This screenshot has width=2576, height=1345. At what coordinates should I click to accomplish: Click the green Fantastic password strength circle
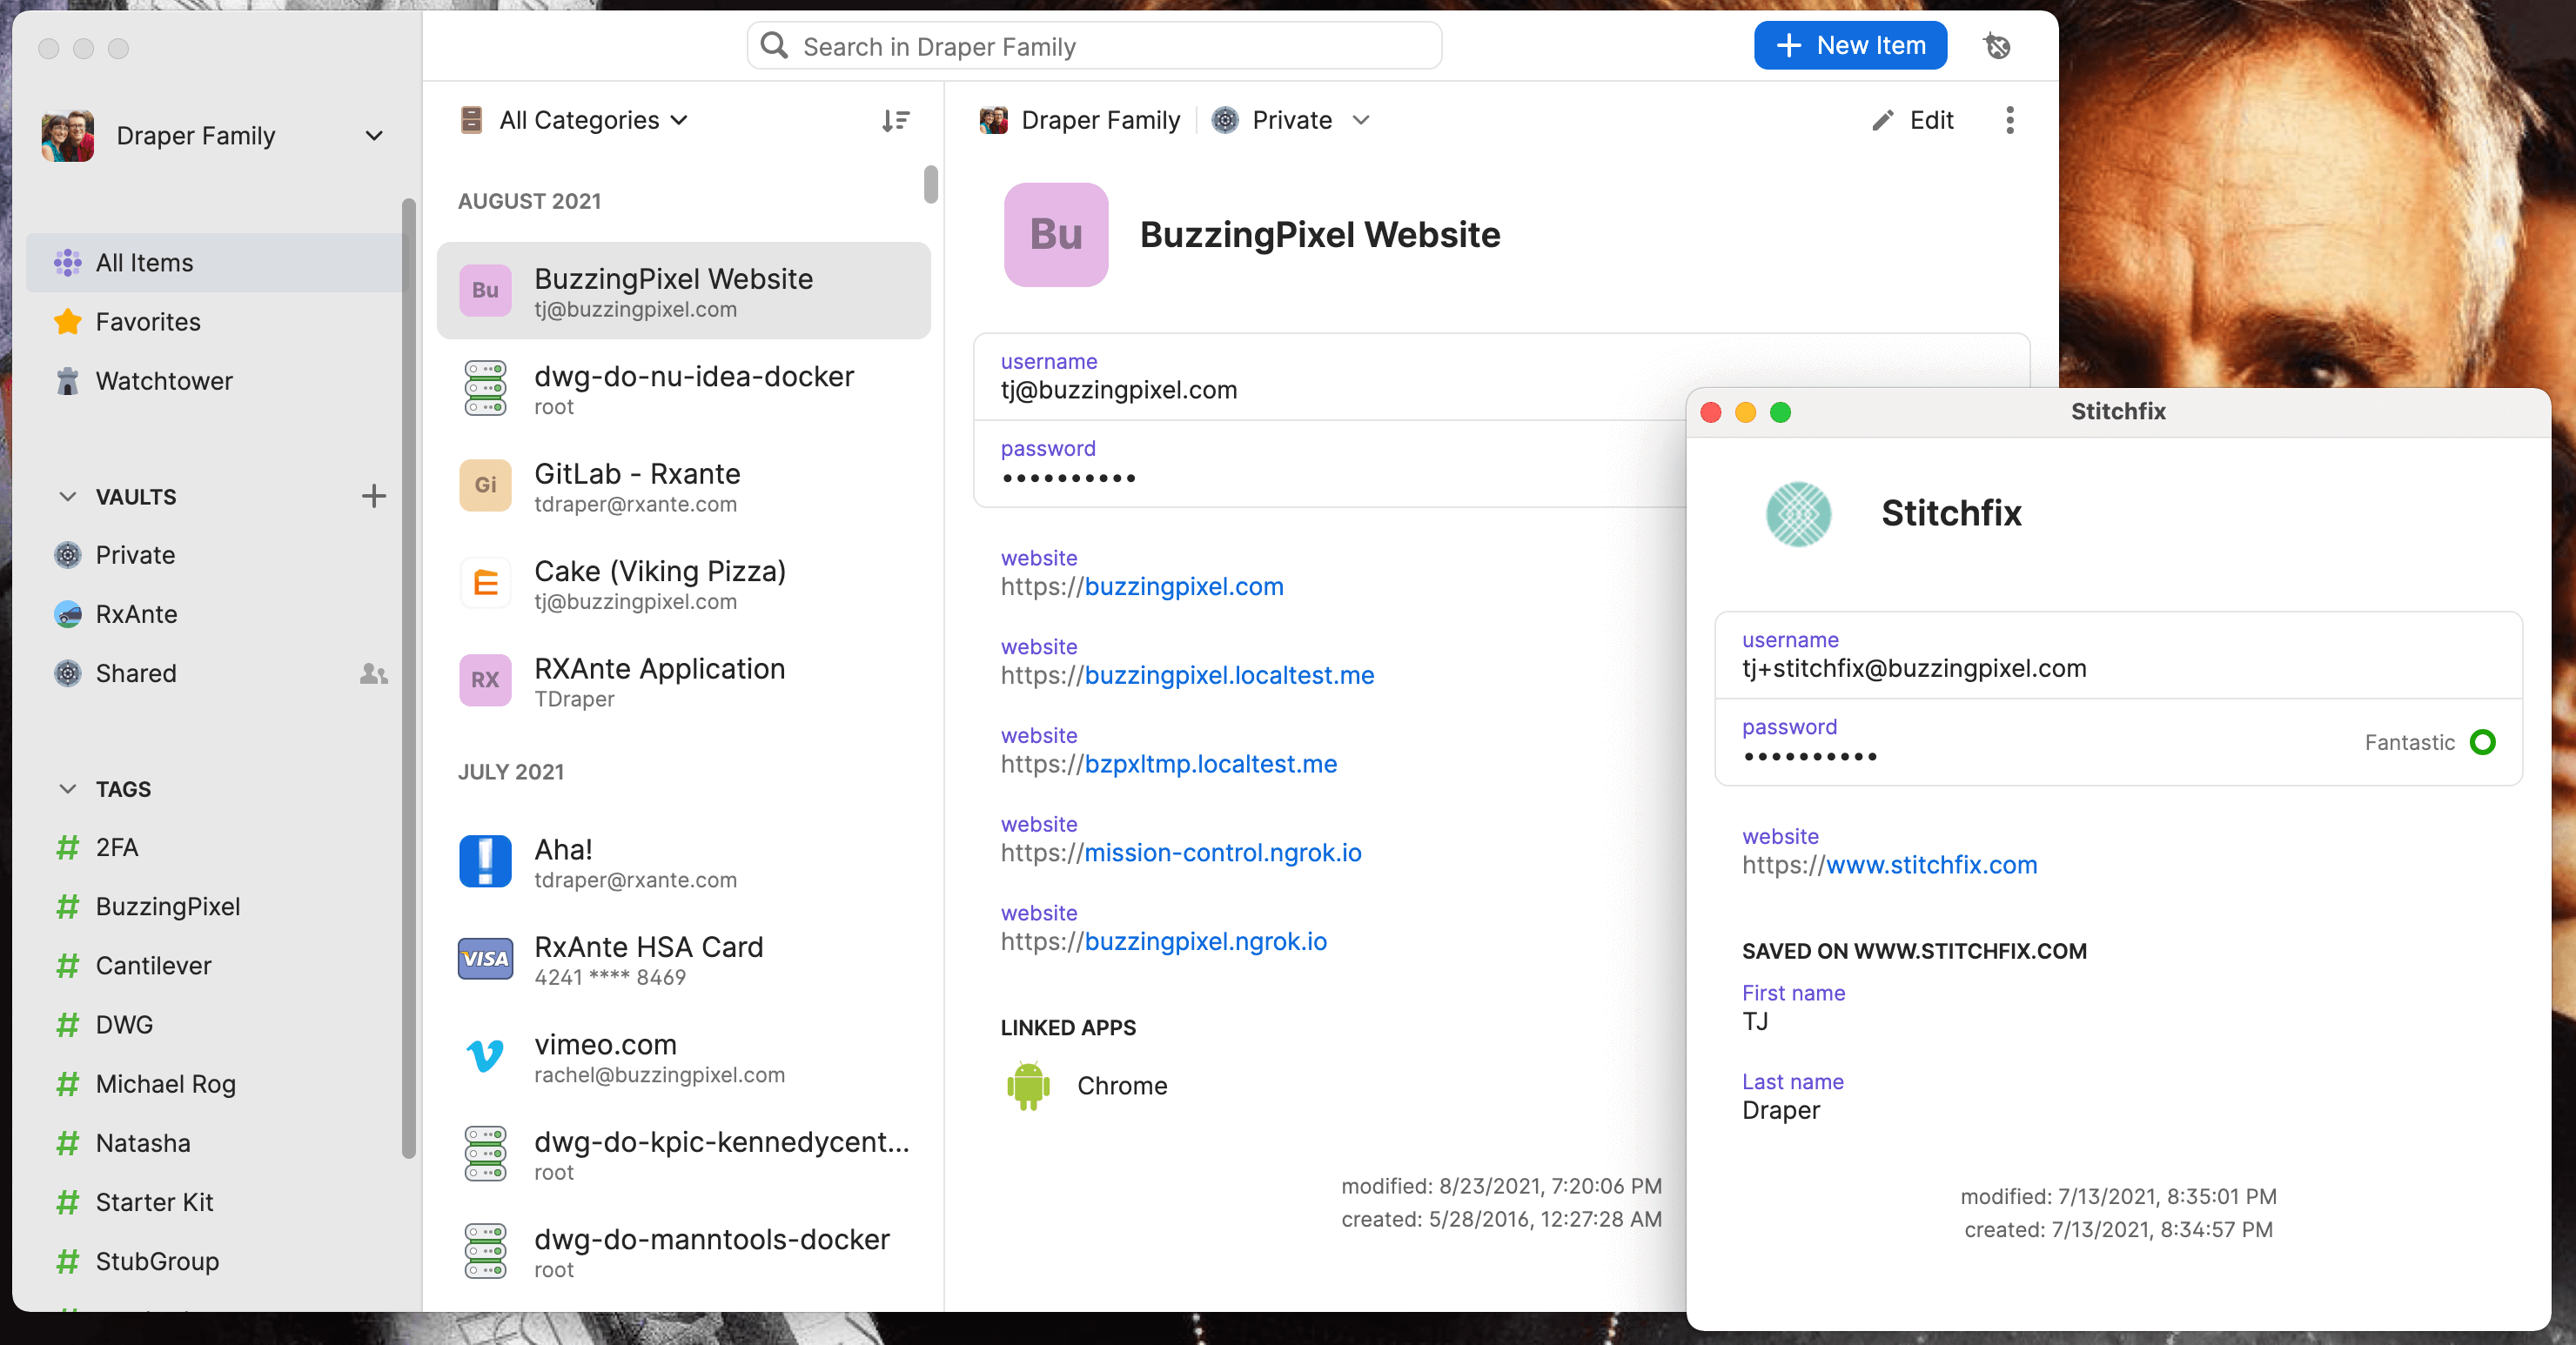coord(2482,742)
